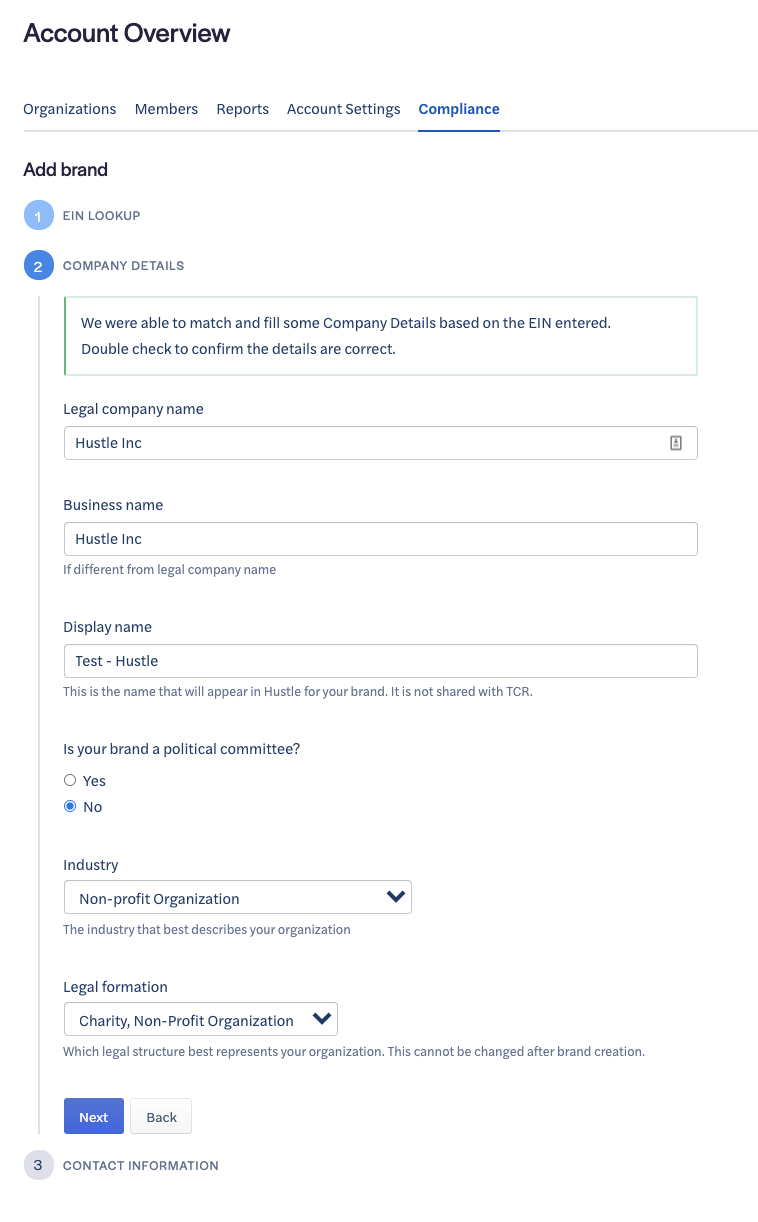Click the Next button
This screenshot has width=758, height=1222.
click(x=93, y=1117)
